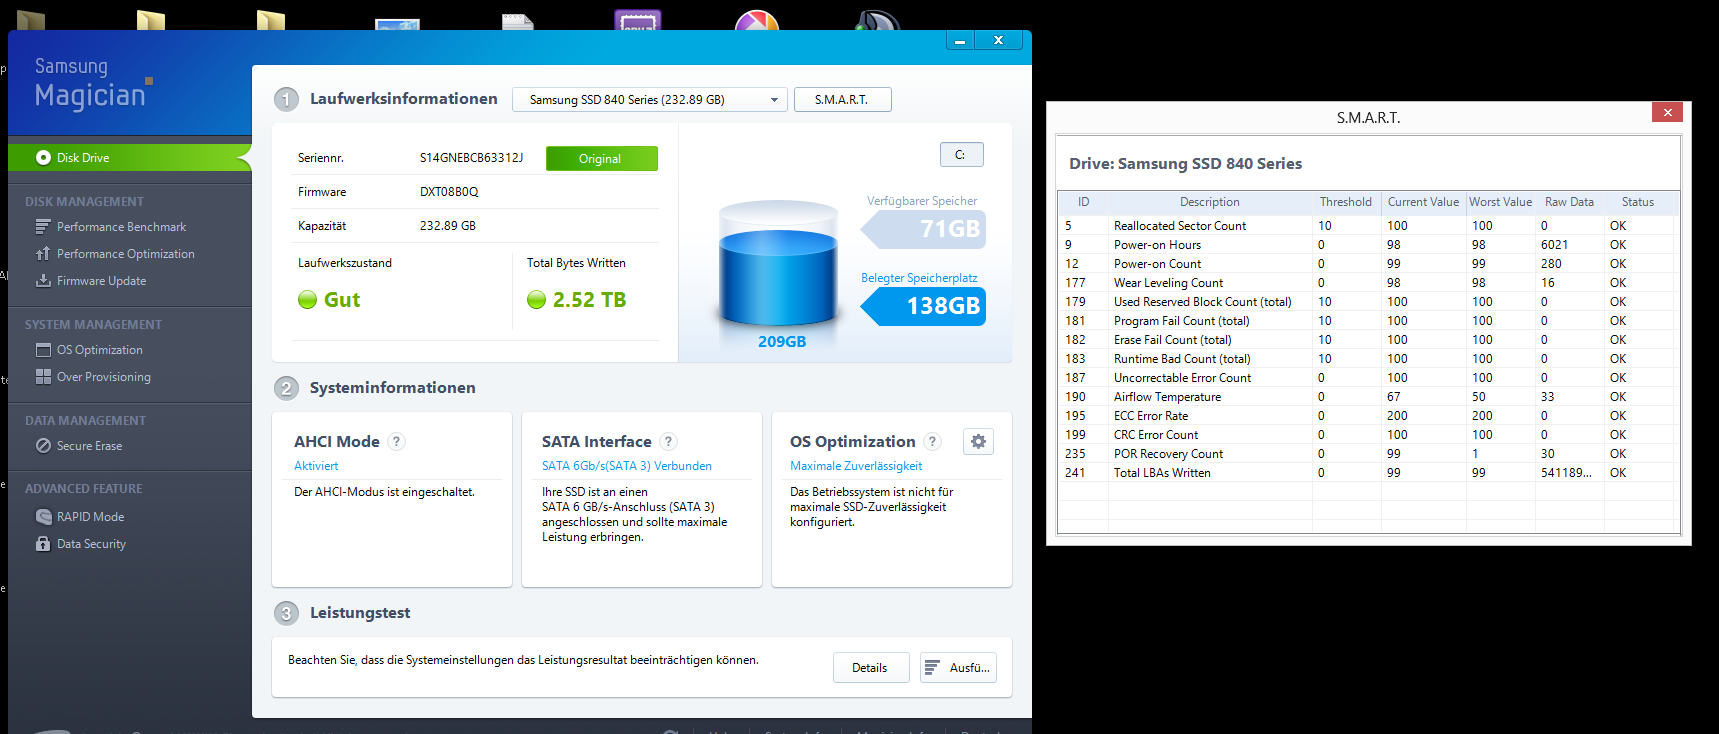Click the C: drive button
This screenshot has height=734, width=1719.
(961, 155)
